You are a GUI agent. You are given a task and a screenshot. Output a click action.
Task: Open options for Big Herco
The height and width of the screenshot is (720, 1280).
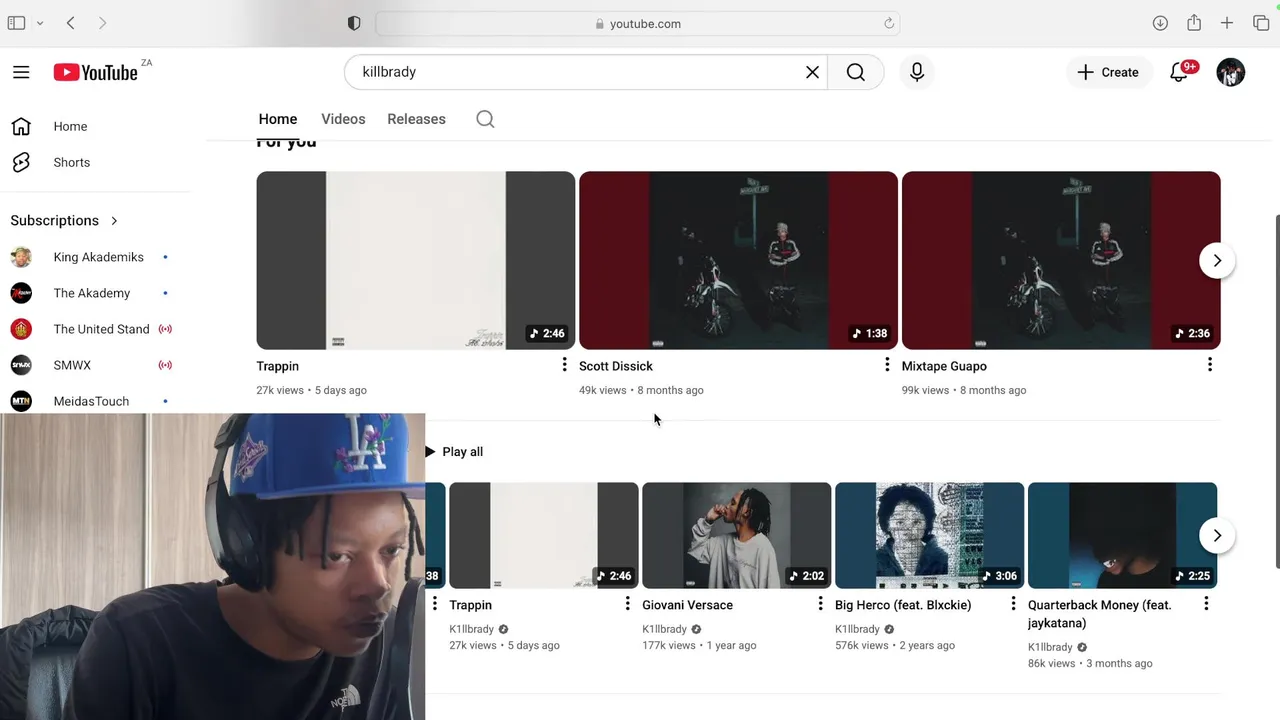(x=1013, y=604)
